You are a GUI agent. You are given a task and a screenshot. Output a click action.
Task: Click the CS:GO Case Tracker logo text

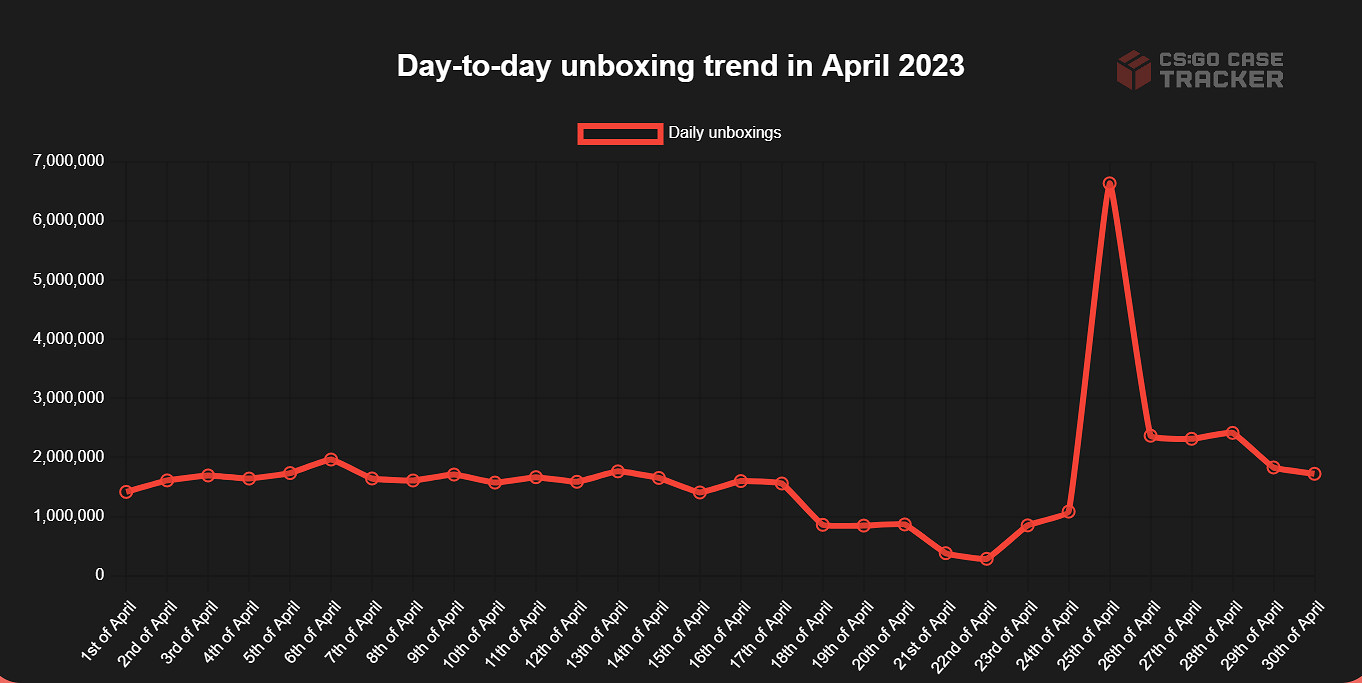1221,70
